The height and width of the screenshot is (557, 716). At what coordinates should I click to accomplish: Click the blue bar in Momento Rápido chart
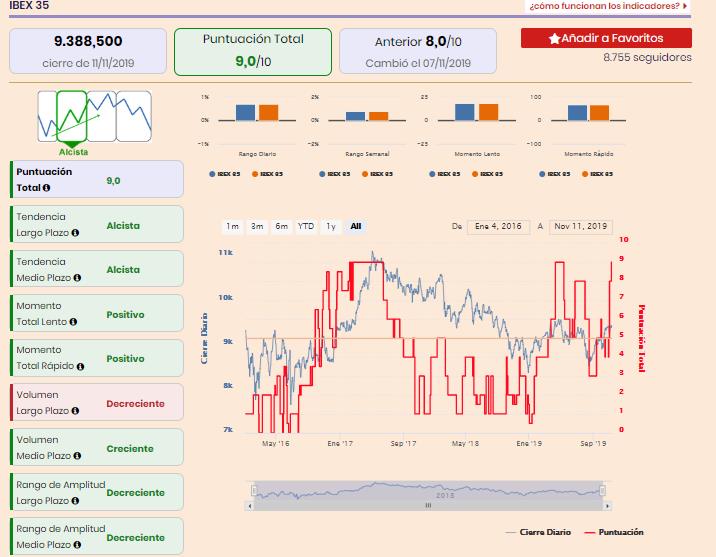tap(577, 113)
